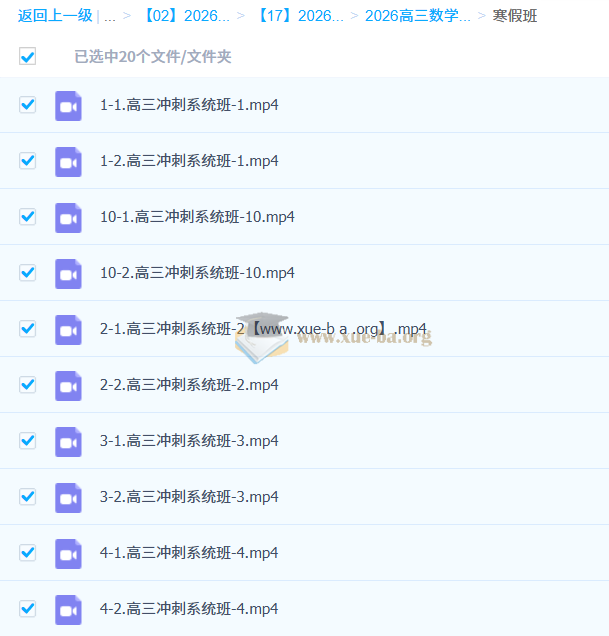Deselect checkbox for 10-1.高三冲刺系统班-10.mp4

(x=28, y=217)
